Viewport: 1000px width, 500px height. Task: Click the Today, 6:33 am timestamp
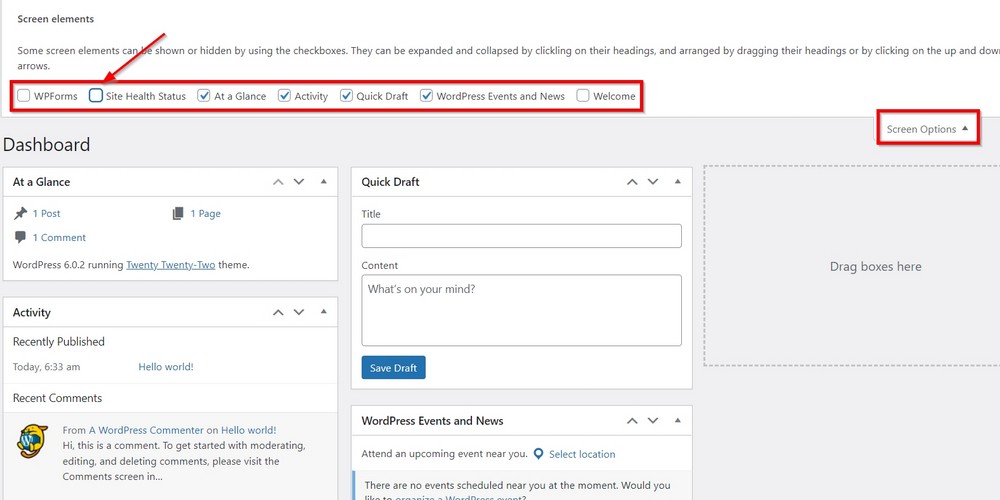(x=47, y=367)
